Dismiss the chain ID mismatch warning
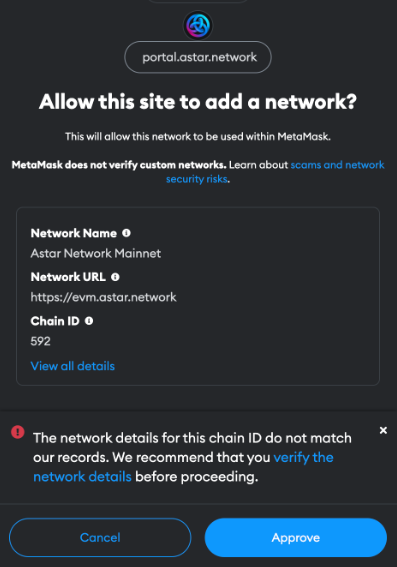Screen dimensions: 397x567 383,430
